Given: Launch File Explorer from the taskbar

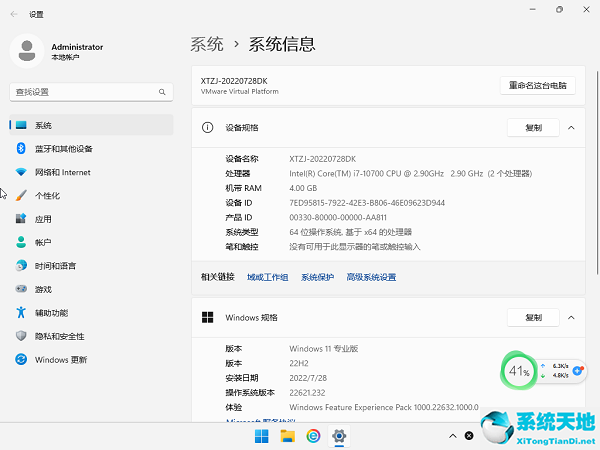Looking at the screenshot, I should click(287, 437).
